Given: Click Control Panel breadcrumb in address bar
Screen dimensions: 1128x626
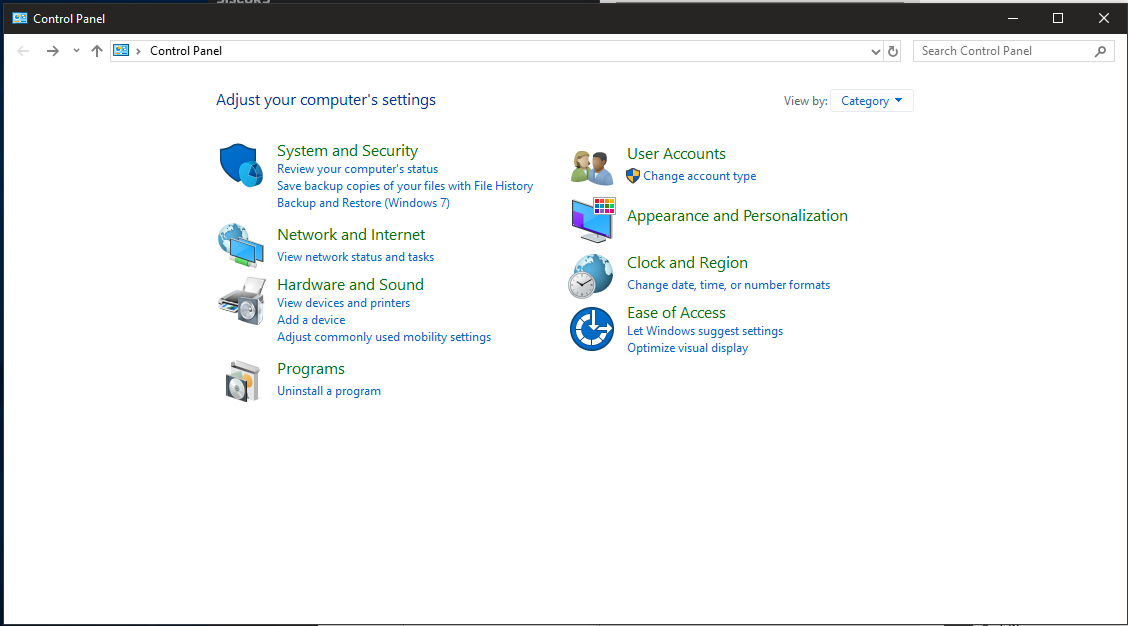Looking at the screenshot, I should (x=186, y=51).
